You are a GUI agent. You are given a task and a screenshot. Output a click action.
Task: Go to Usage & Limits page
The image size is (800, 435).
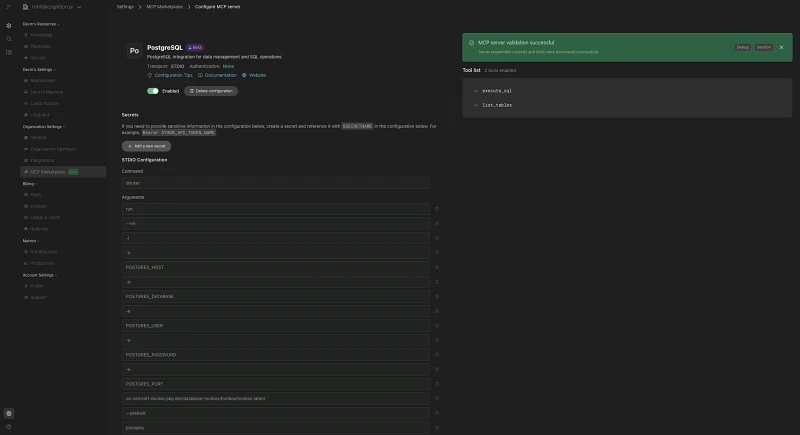coord(45,217)
